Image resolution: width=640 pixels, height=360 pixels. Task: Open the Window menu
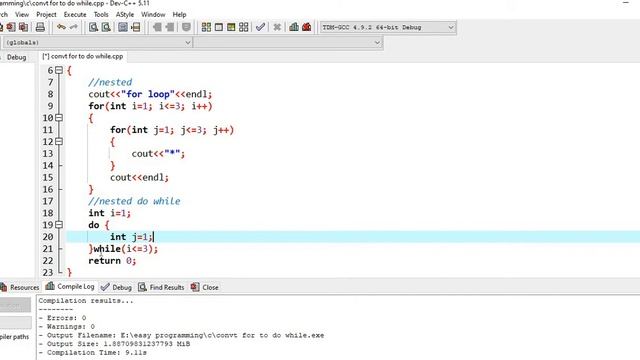click(153, 14)
